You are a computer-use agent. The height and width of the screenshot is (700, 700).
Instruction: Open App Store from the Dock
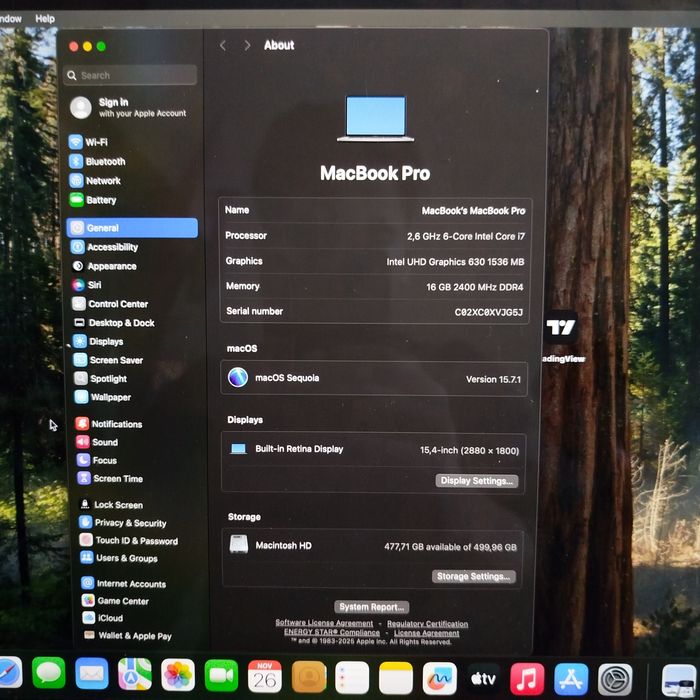click(x=571, y=680)
